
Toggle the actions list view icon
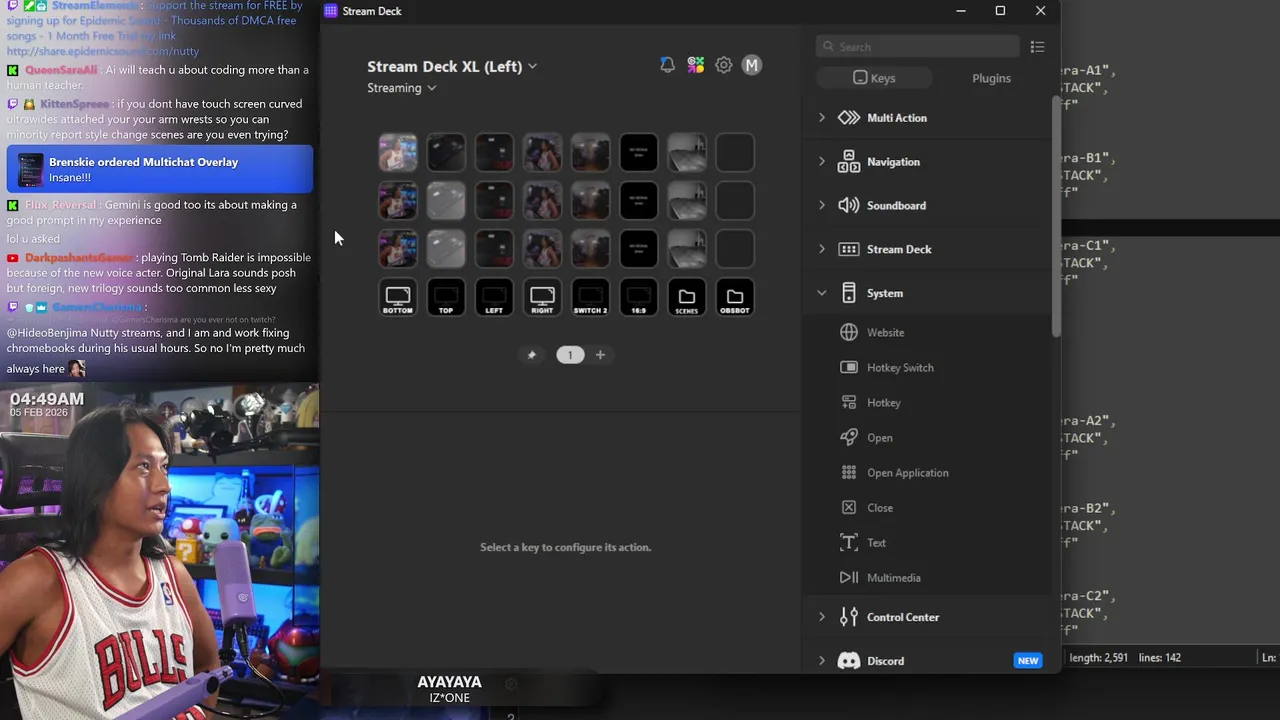pyautogui.click(x=1037, y=47)
